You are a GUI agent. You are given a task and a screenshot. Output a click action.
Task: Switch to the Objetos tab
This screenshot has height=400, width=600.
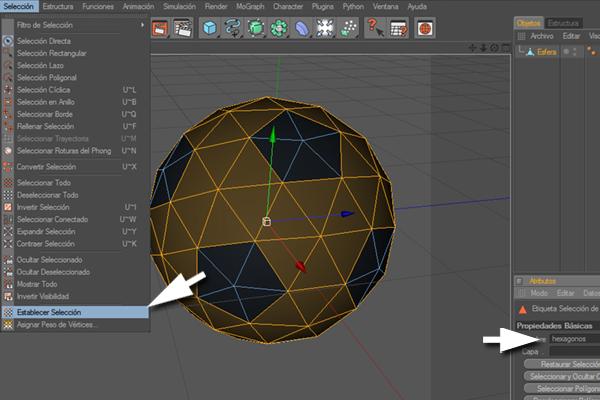528,23
